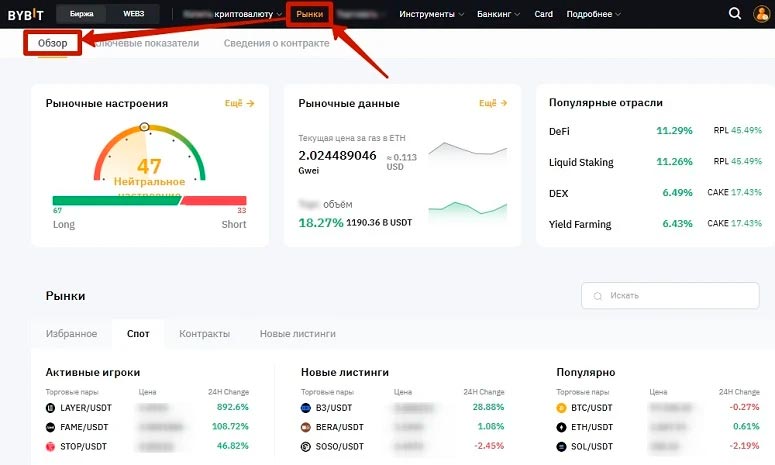Image resolution: width=775 pixels, height=465 pixels.
Task: Click Ещё link in Рыночные данные
Action: (x=494, y=103)
